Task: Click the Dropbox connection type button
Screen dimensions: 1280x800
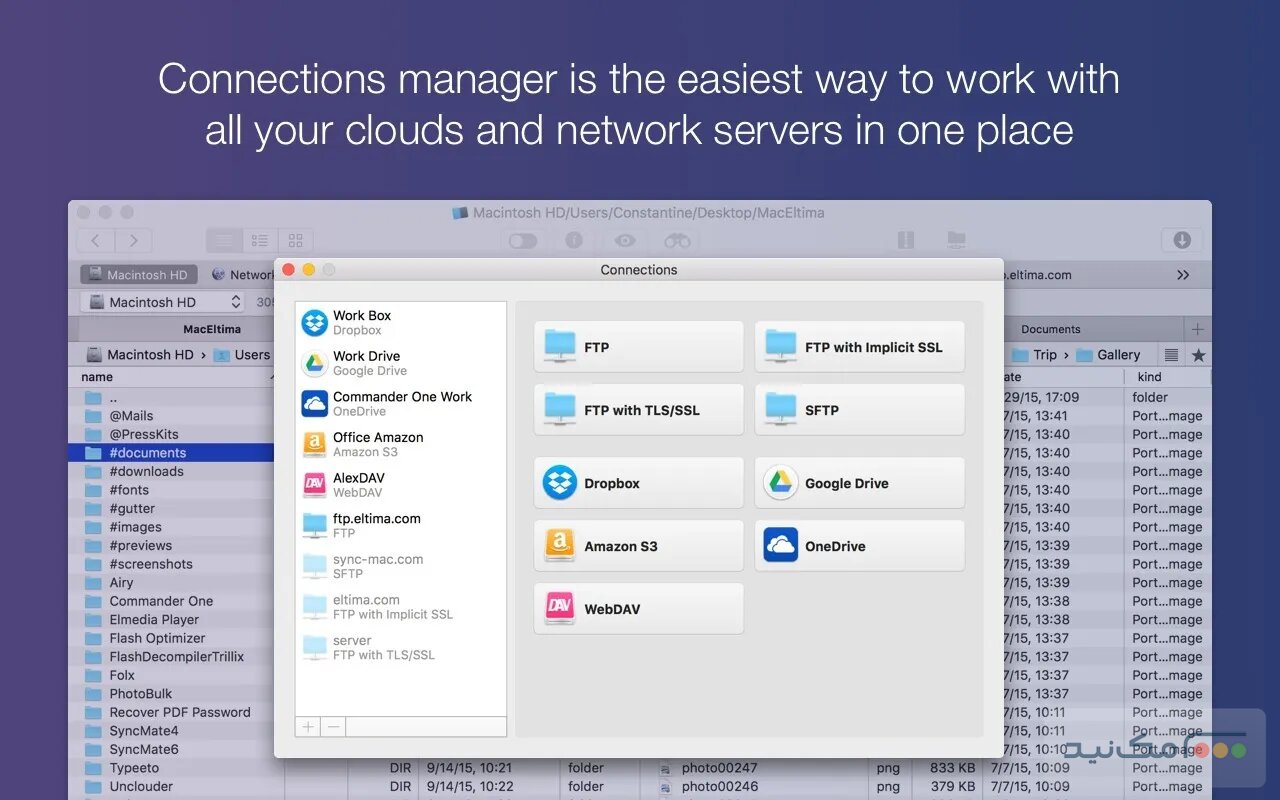Action: point(638,483)
